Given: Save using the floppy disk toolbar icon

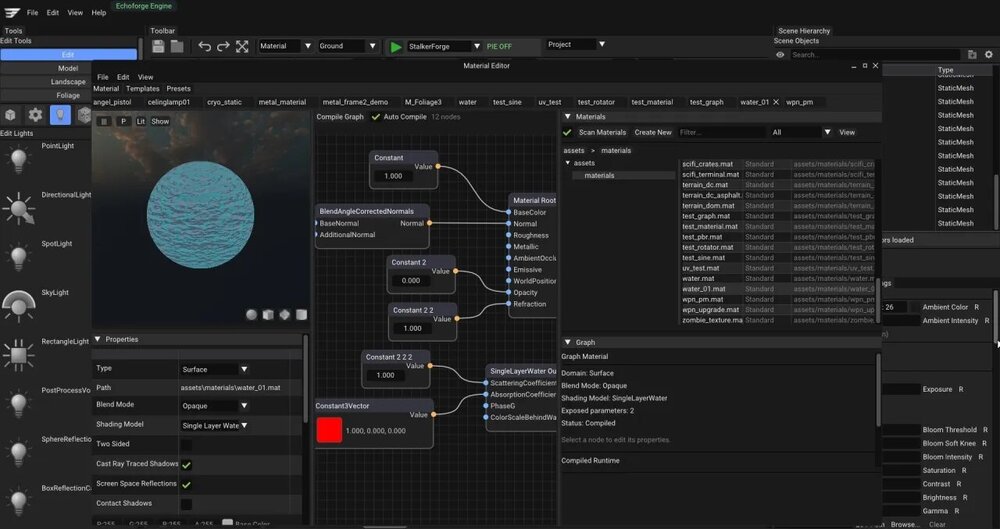Looking at the screenshot, I should pos(158,46).
